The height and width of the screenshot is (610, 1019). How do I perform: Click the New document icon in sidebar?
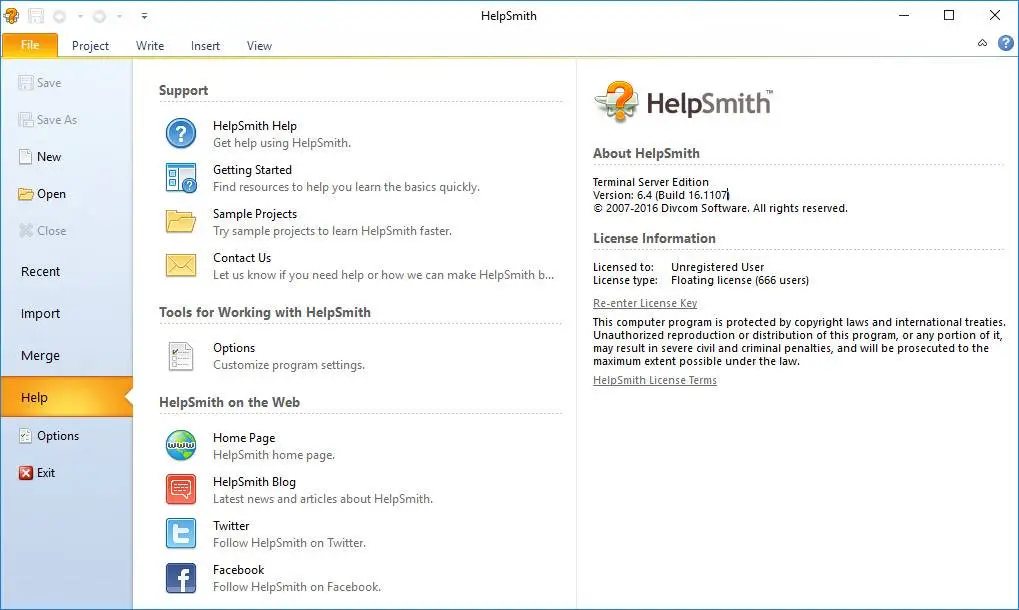pos(25,157)
